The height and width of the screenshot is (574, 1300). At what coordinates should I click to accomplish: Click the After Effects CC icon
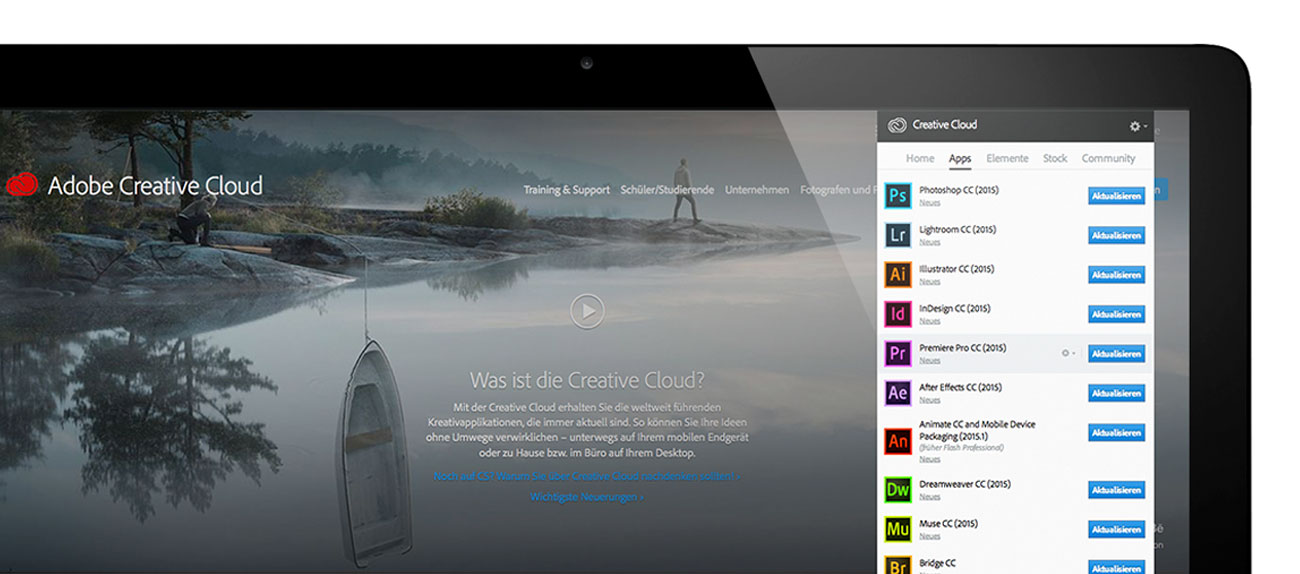[897, 392]
